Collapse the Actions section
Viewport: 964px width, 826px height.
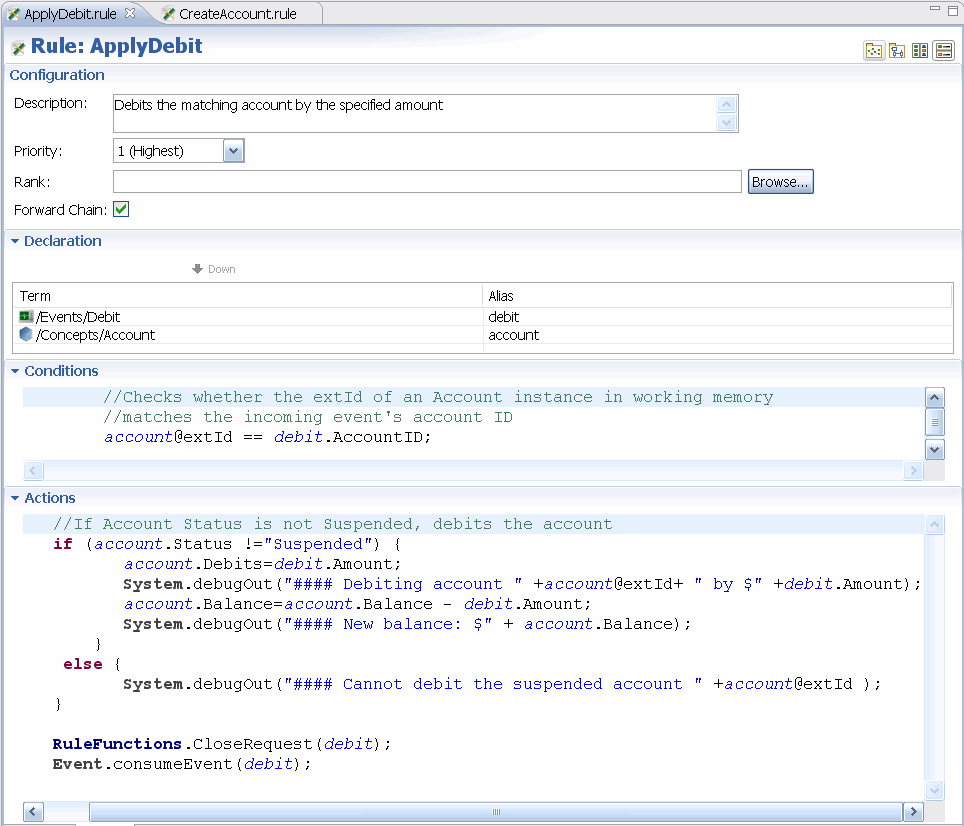(15, 498)
